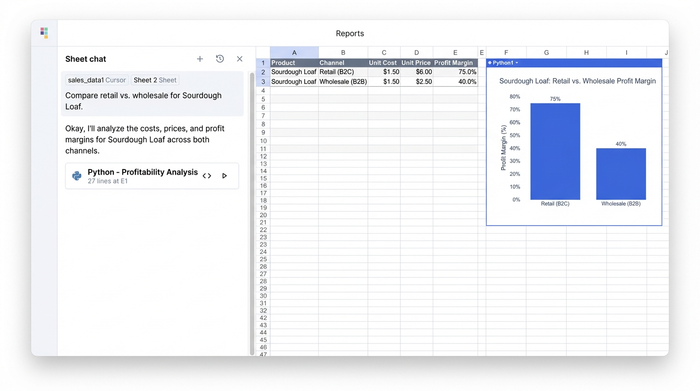Viewport: 700px width, 391px height.
Task: Click the 27 lines at E1 text
Action: tap(108, 181)
